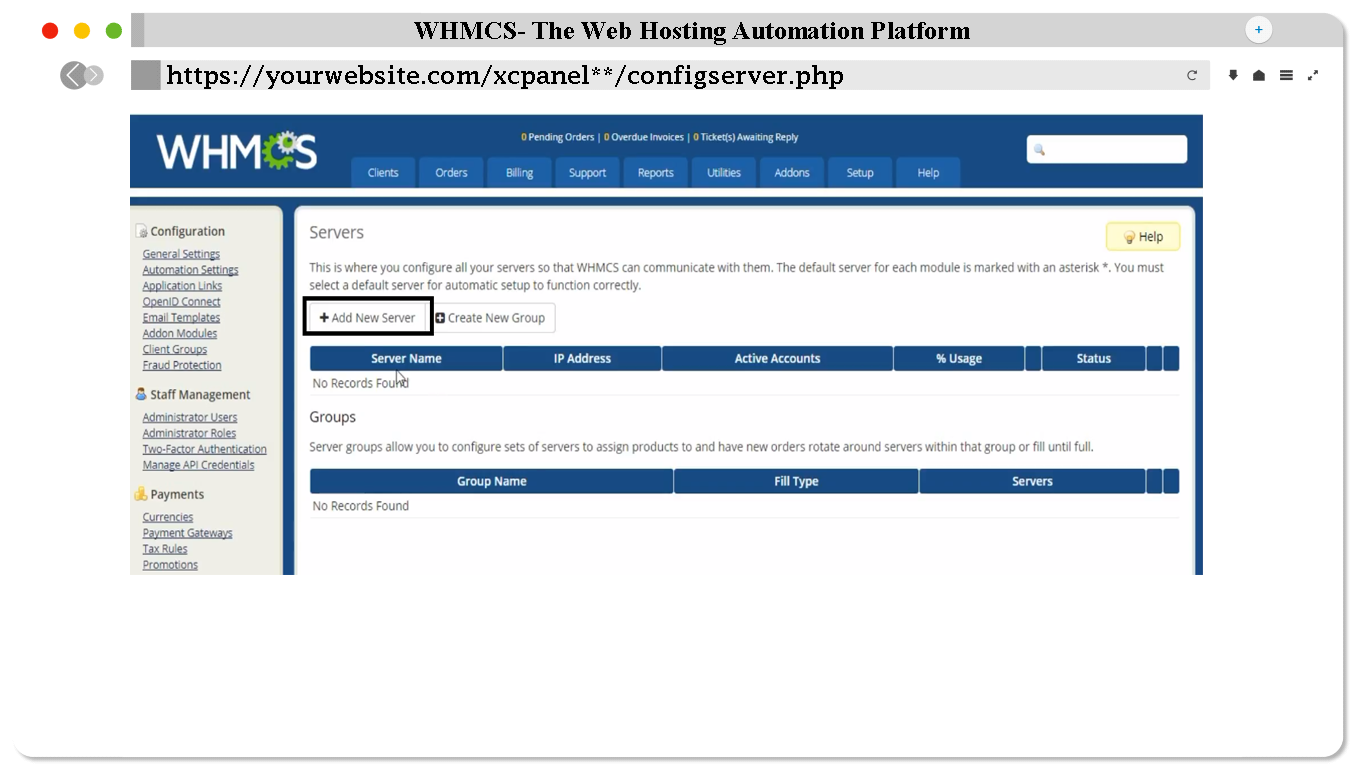The image size is (1362, 769).
Task: Click the Create New Group button
Action: (x=491, y=318)
